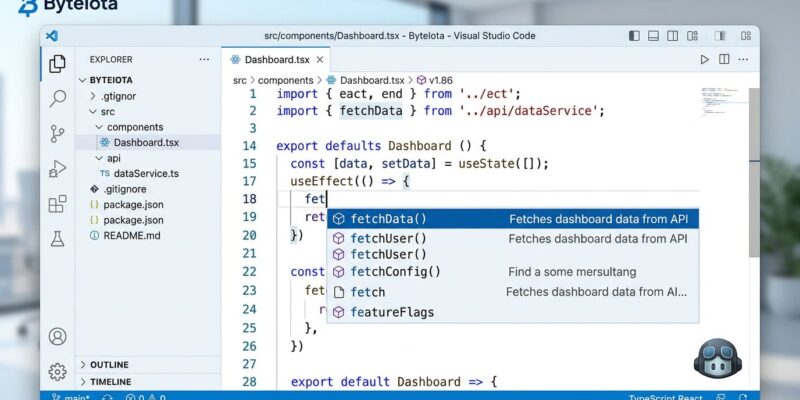Viewport: 800px width, 400px height.
Task: Choose fetchConfig() from the suggestion list
Action: (x=395, y=271)
